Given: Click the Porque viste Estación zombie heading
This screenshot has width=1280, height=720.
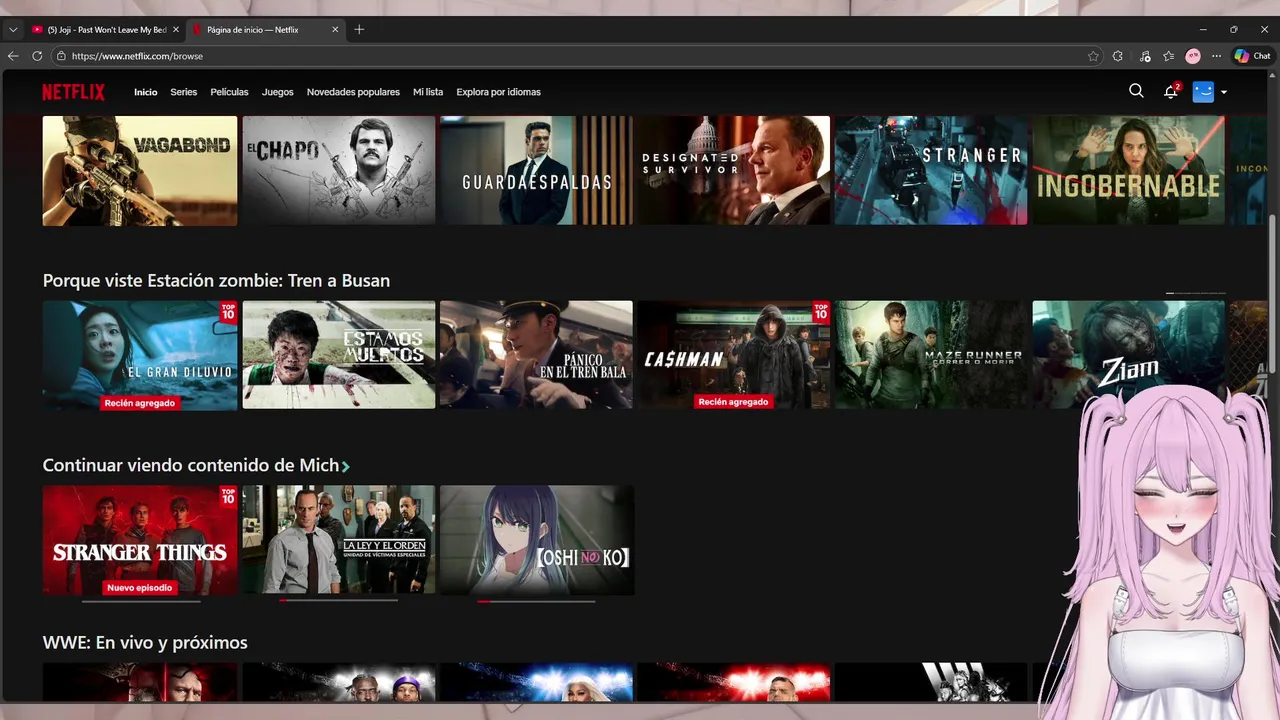Looking at the screenshot, I should pyautogui.click(x=216, y=281).
